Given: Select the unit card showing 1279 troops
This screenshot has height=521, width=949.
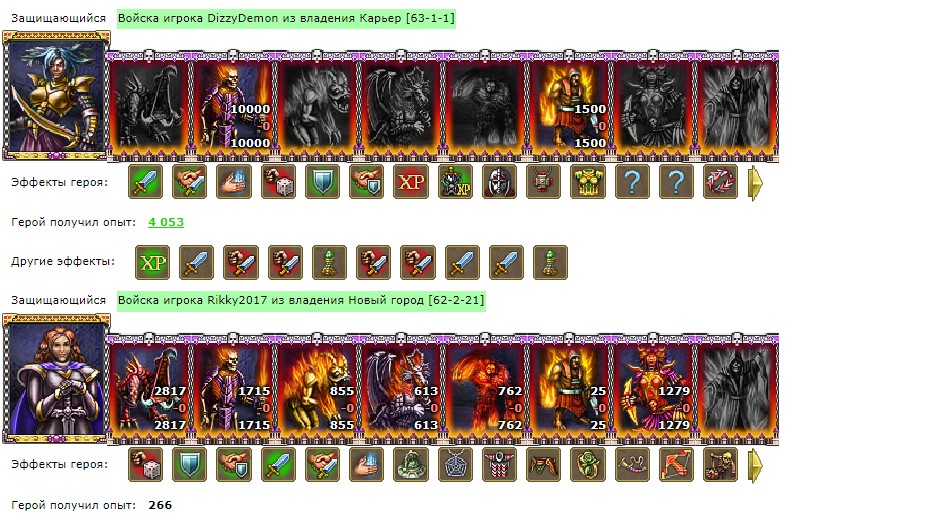Looking at the screenshot, I should pyautogui.click(x=653, y=388).
